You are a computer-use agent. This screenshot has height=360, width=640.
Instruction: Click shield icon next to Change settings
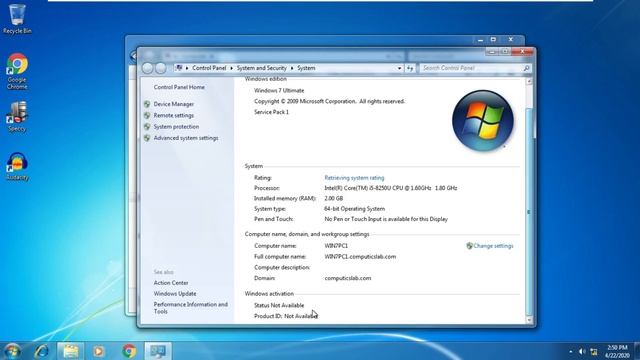[469, 246]
